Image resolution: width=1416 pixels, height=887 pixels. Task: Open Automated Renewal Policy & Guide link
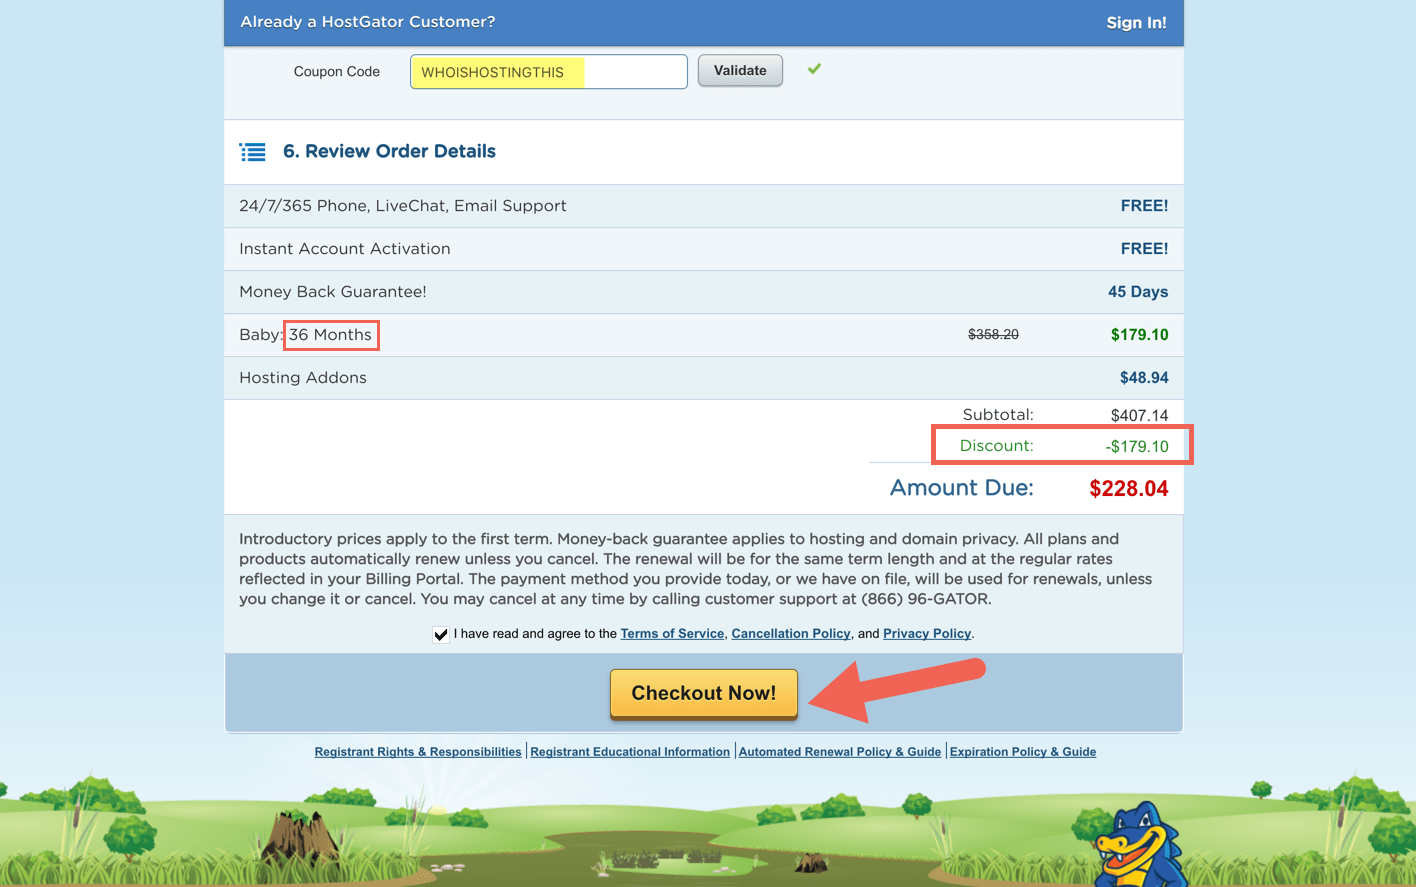click(840, 752)
